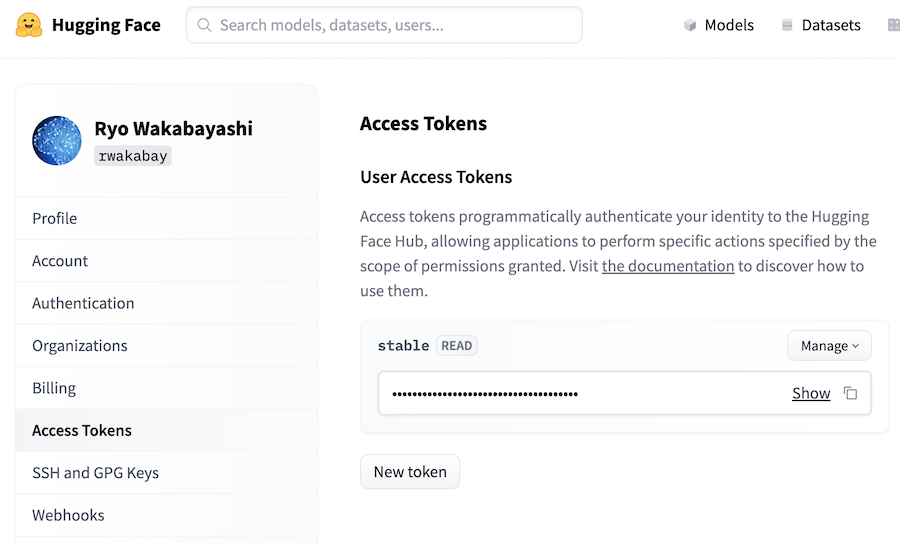Viewport: 900px width, 544px height.
Task: Open the Billing settings page
Action: point(54,388)
